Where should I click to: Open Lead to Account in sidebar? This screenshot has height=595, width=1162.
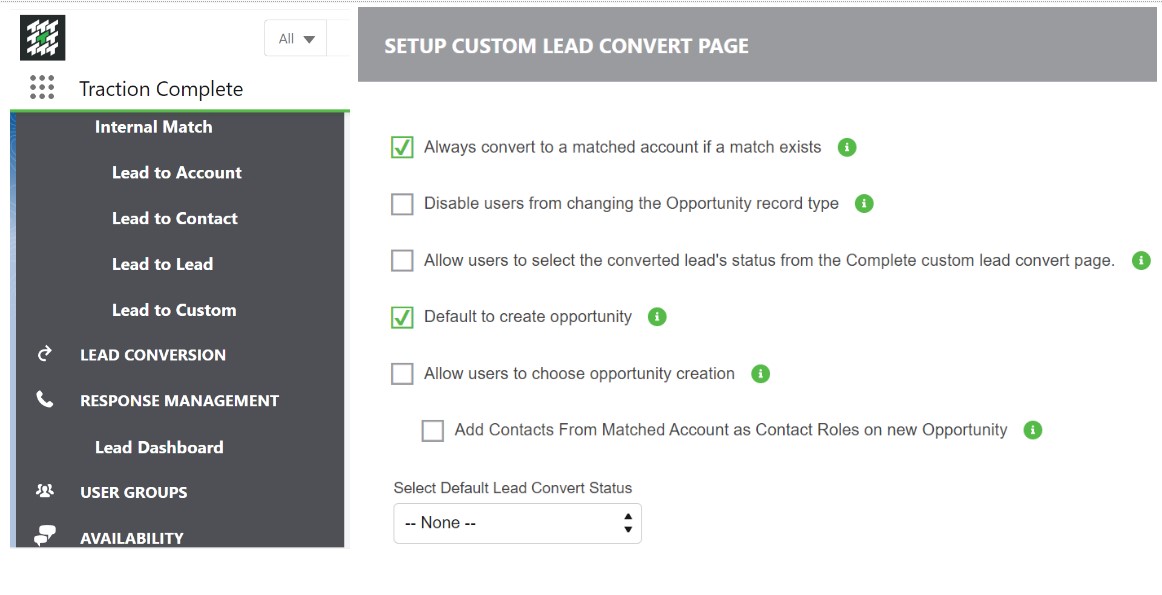[177, 173]
